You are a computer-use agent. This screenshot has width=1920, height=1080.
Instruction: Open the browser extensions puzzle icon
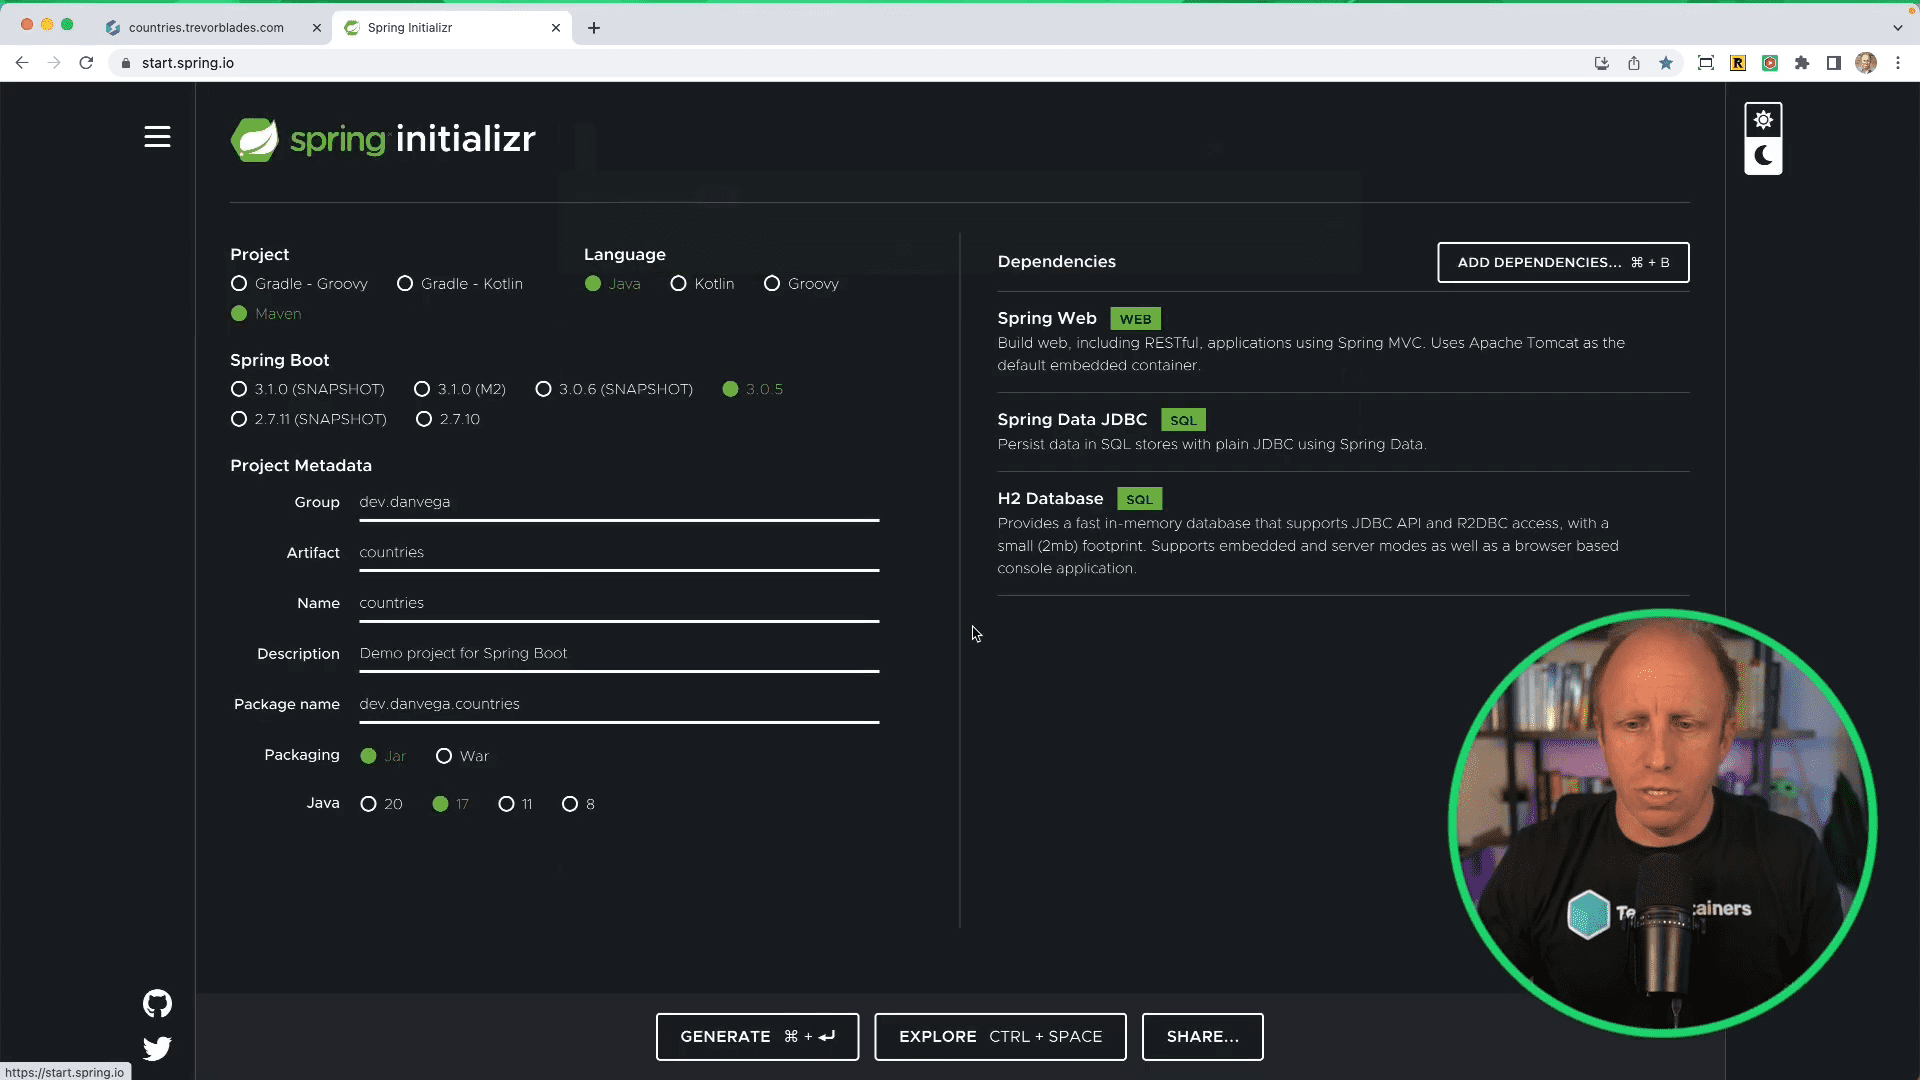coord(1802,62)
